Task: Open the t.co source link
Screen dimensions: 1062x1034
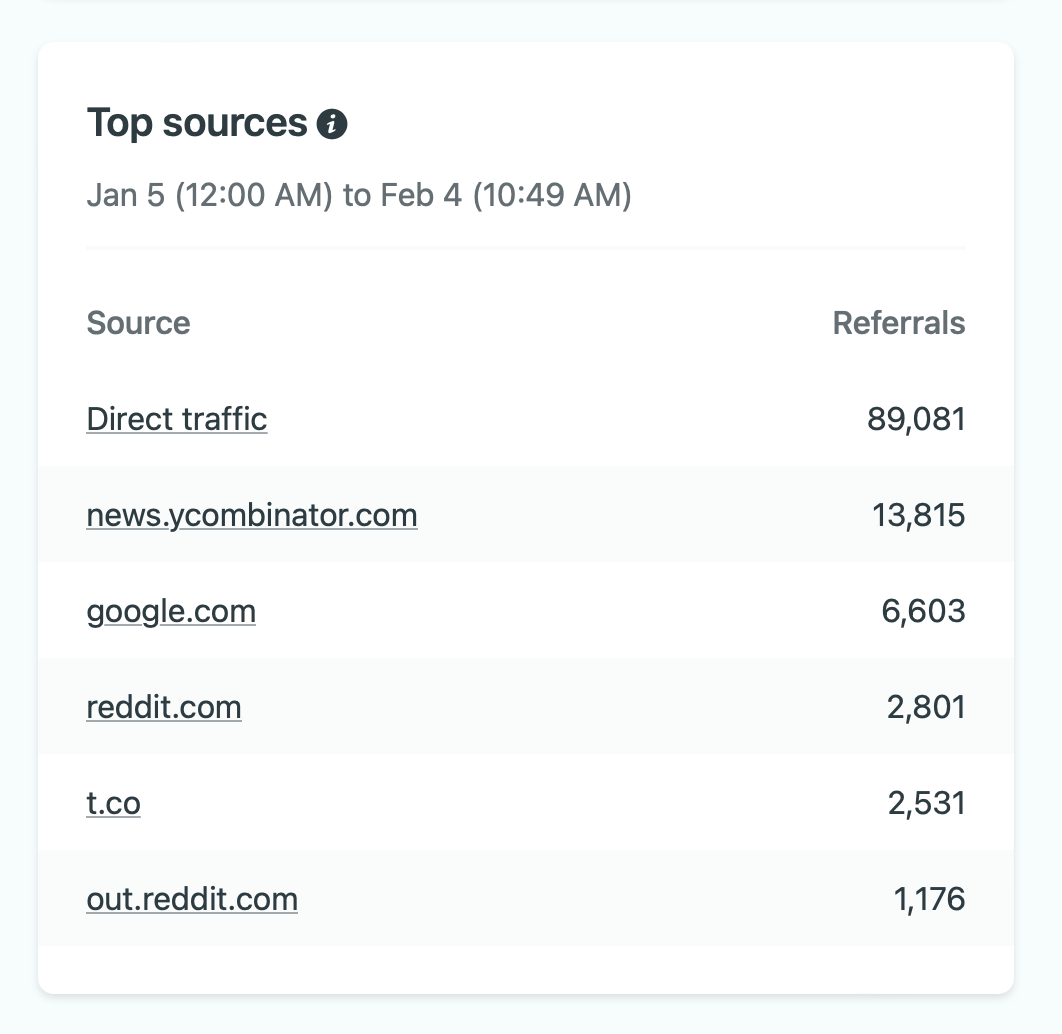Action: 114,804
